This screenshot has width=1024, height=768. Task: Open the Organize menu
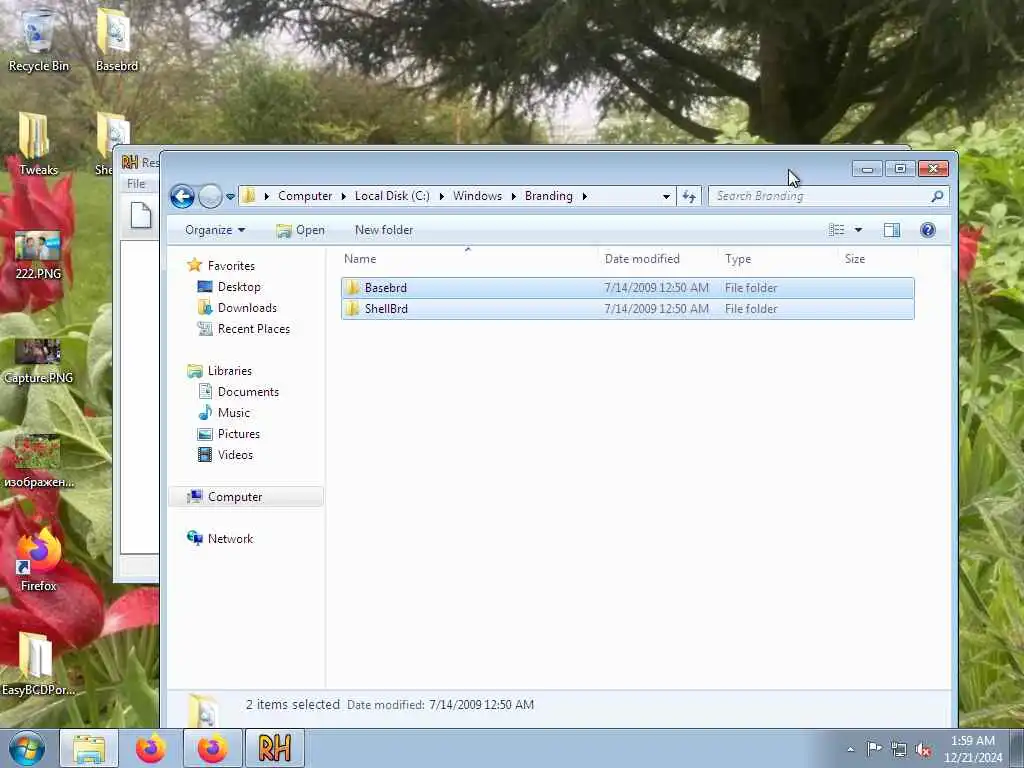pos(215,230)
